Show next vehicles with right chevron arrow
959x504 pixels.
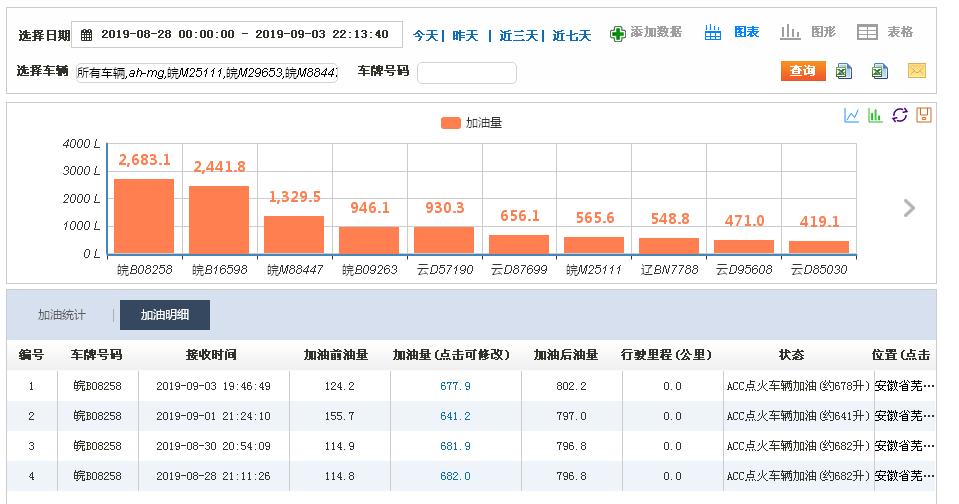[909, 208]
